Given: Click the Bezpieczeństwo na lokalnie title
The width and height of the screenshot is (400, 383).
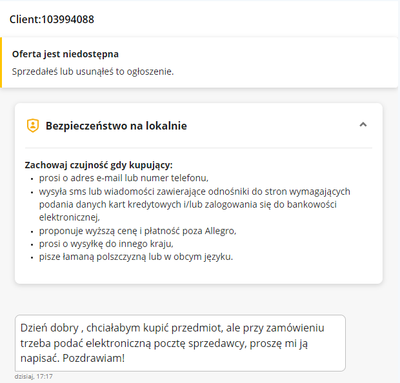Looking at the screenshot, I should tap(116, 126).
